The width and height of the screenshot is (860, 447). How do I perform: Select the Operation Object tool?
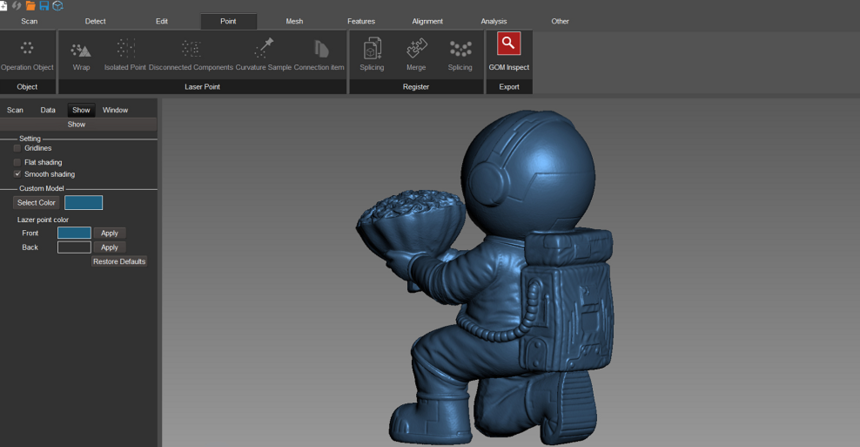27,55
